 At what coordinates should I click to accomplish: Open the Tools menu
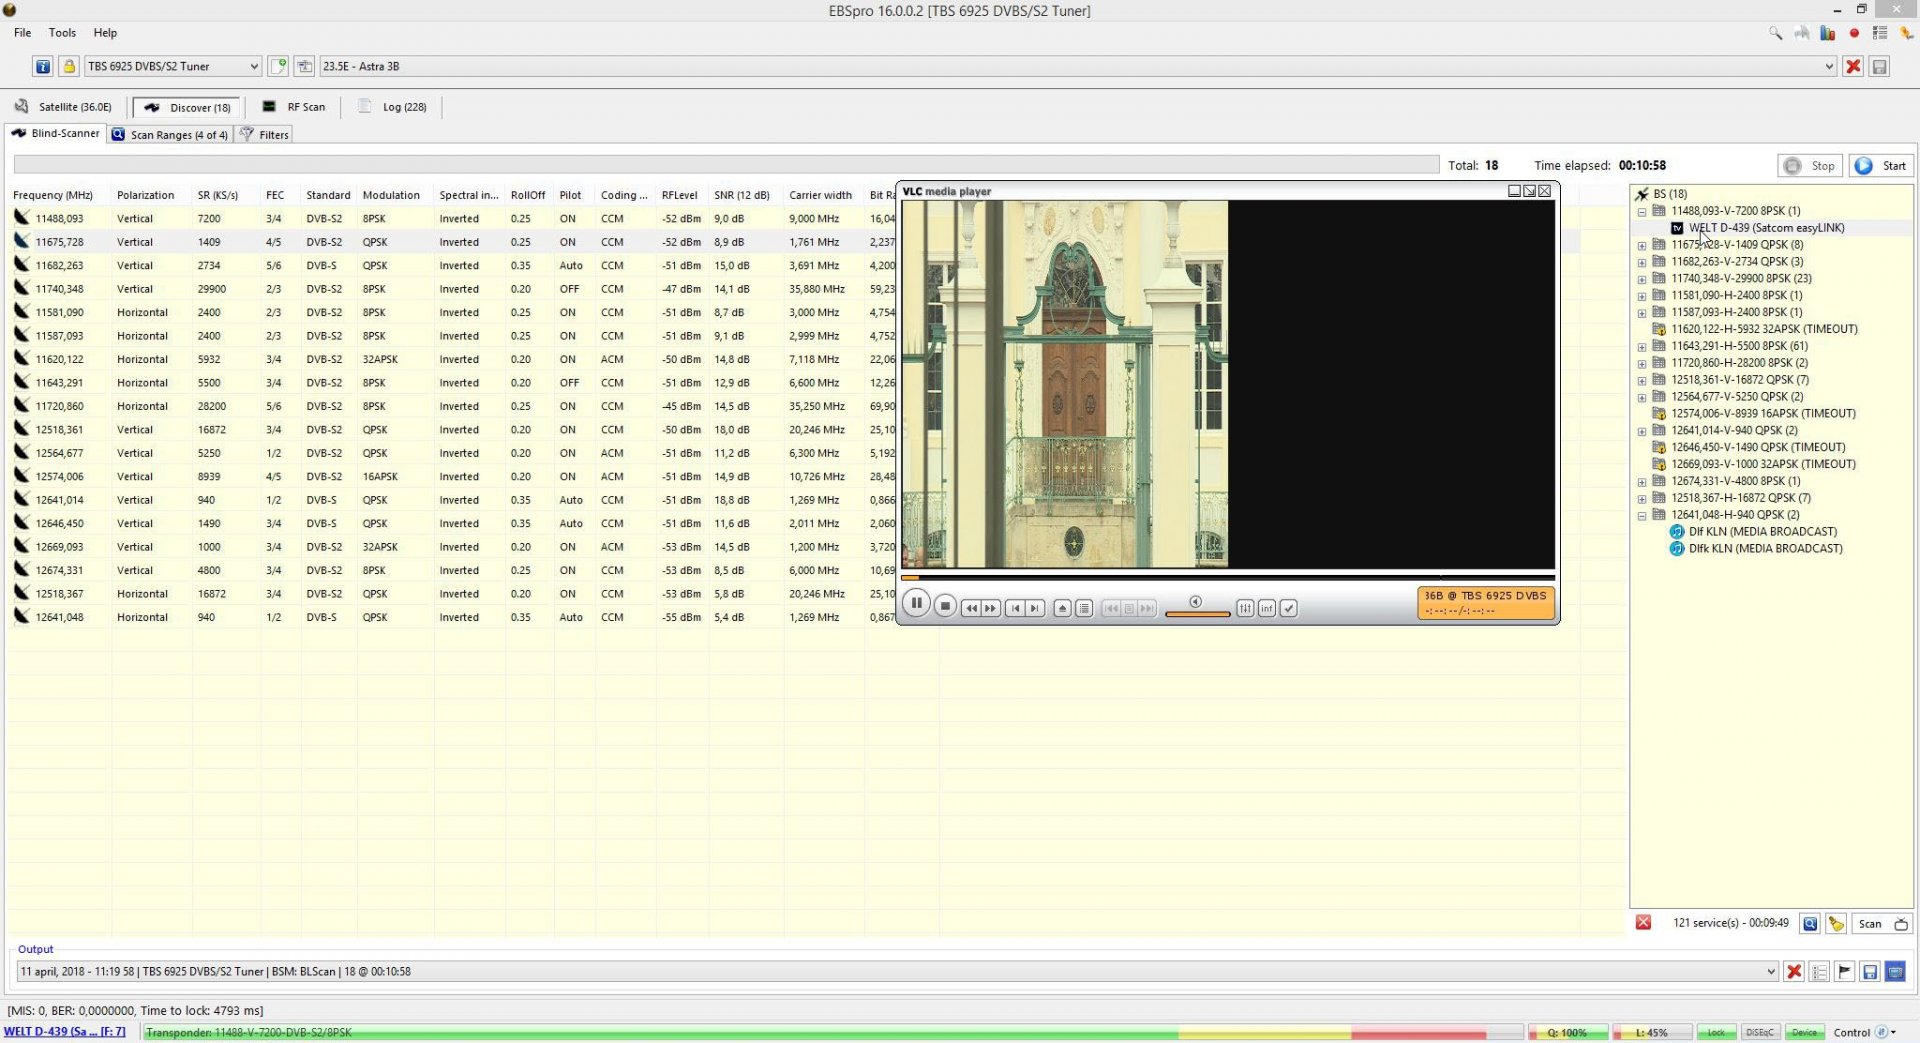pos(62,32)
